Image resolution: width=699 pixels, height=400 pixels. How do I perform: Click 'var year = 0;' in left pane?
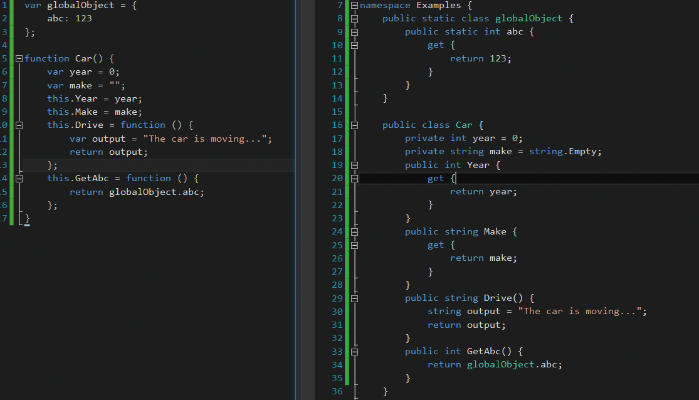pyautogui.click(x=83, y=72)
